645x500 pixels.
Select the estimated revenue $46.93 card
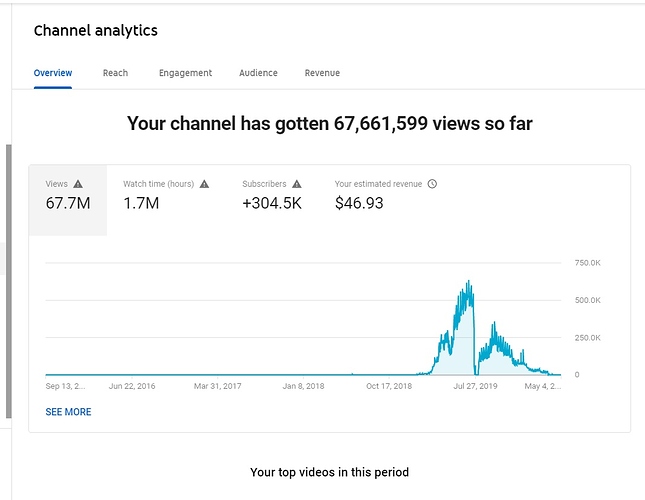tap(385, 200)
